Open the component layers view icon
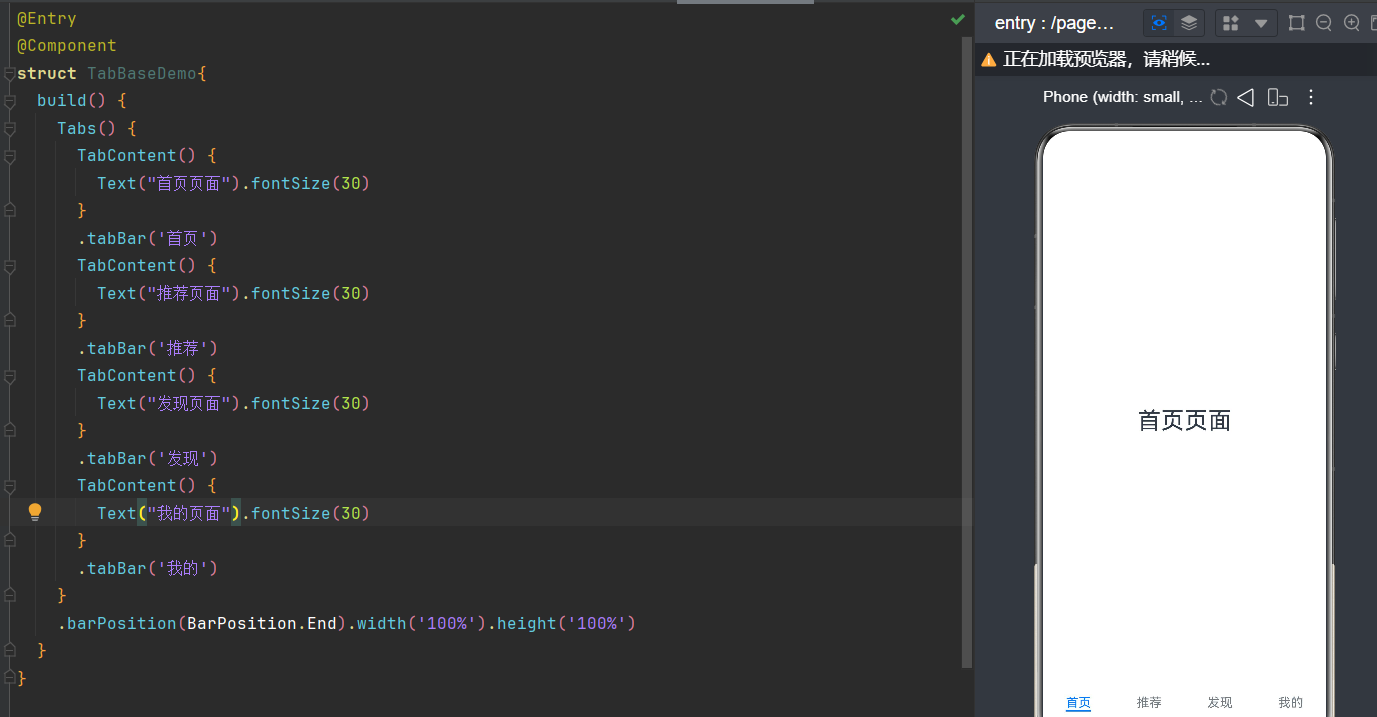1377x717 pixels. click(1189, 23)
